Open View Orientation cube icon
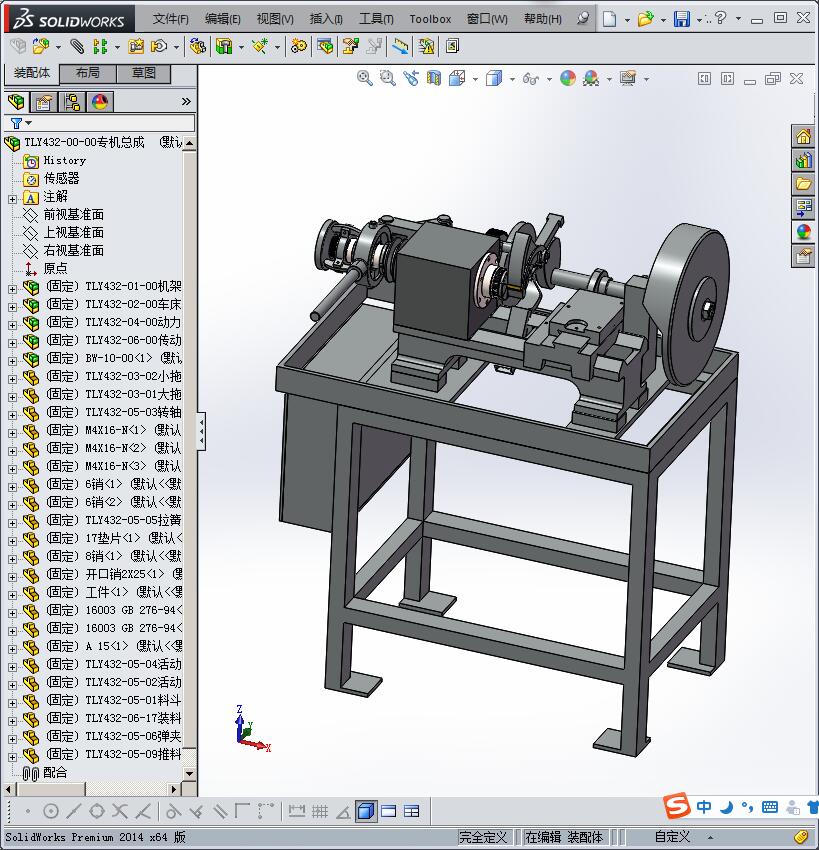819x850 pixels. coord(457,79)
